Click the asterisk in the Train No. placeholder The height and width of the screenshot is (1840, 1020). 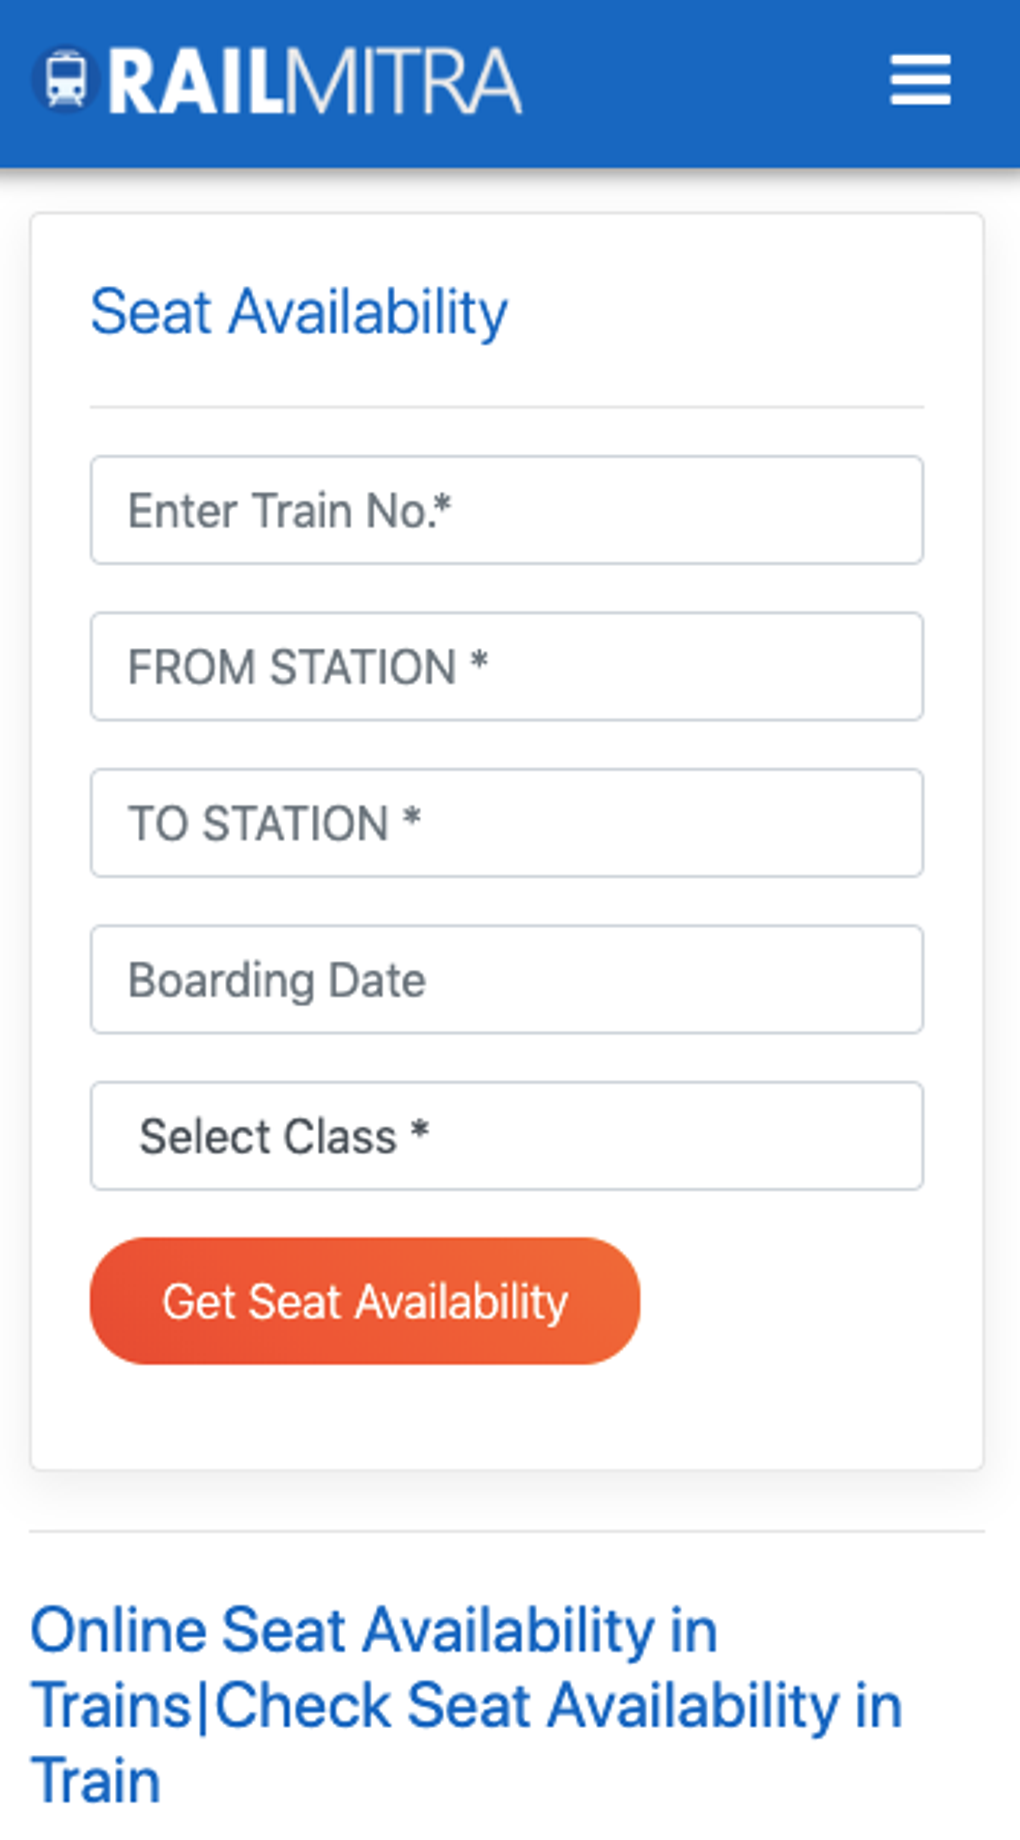[x=443, y=503]
